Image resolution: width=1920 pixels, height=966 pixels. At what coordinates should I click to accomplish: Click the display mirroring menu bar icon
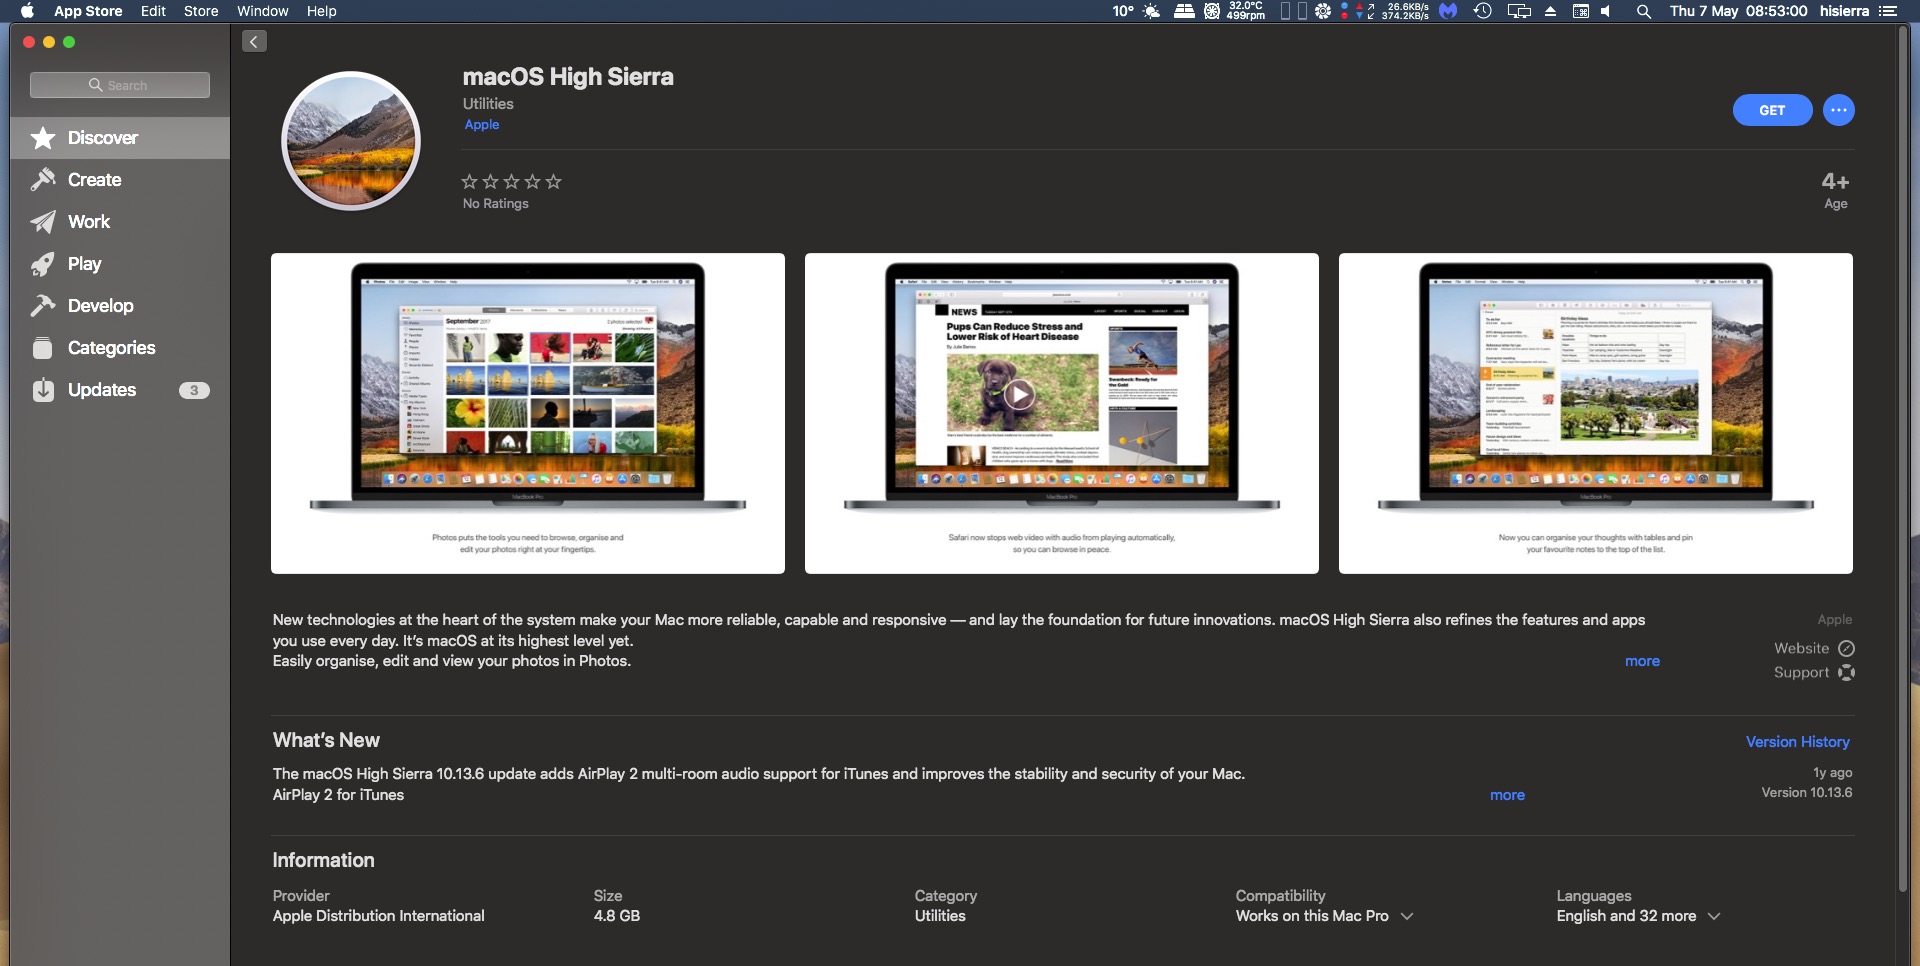click(1519, 11)
